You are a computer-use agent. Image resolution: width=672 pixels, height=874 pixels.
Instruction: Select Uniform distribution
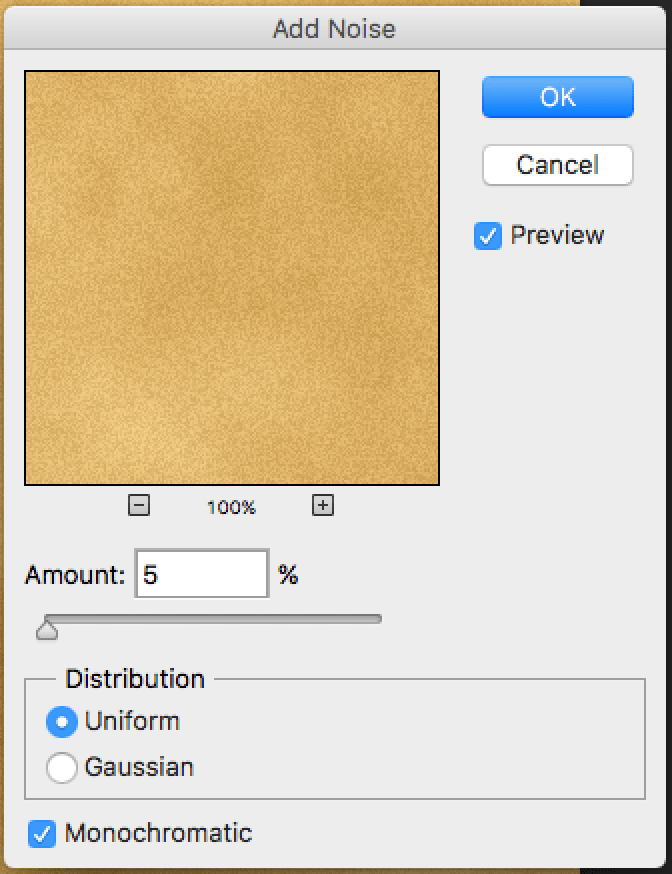pyautogui.click(x=61, y=722)
